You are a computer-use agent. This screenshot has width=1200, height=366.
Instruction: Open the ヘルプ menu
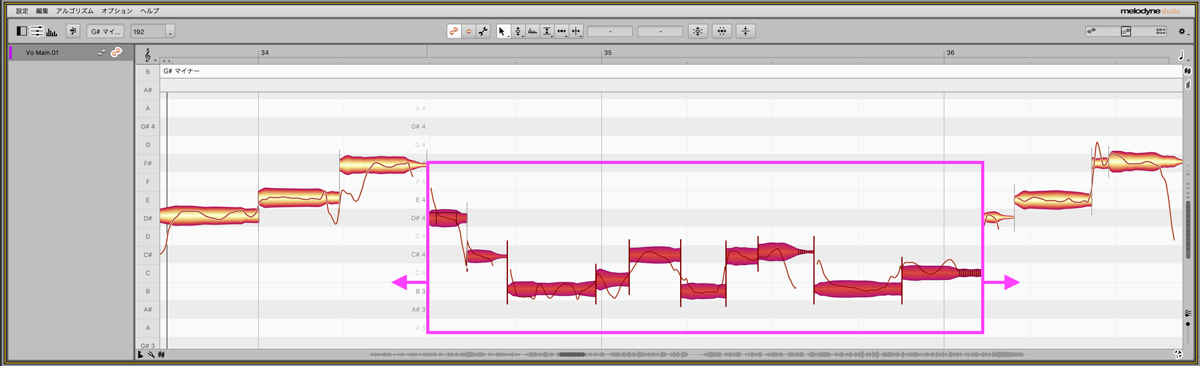coord(149,10)
